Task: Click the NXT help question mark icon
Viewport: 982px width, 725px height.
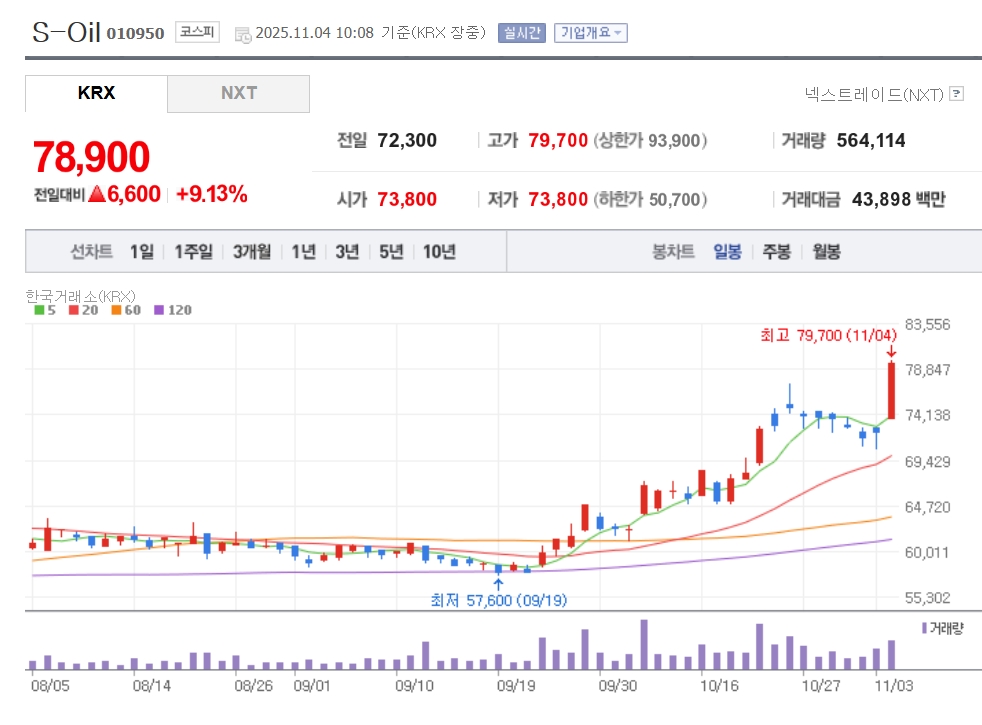Action: [x=956, y=94]
